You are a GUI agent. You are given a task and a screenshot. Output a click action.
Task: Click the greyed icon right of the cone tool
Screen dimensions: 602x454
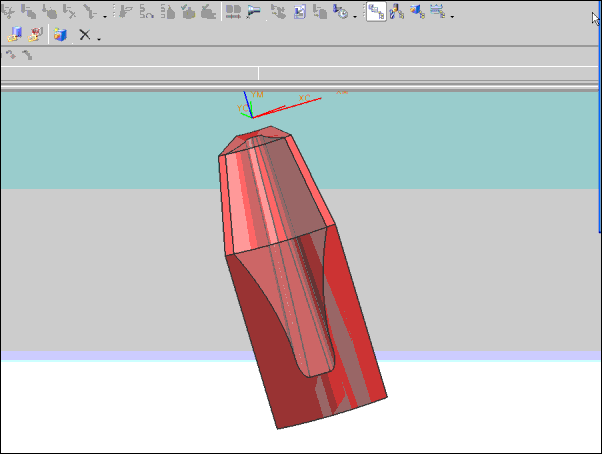(x=279, y=12)
